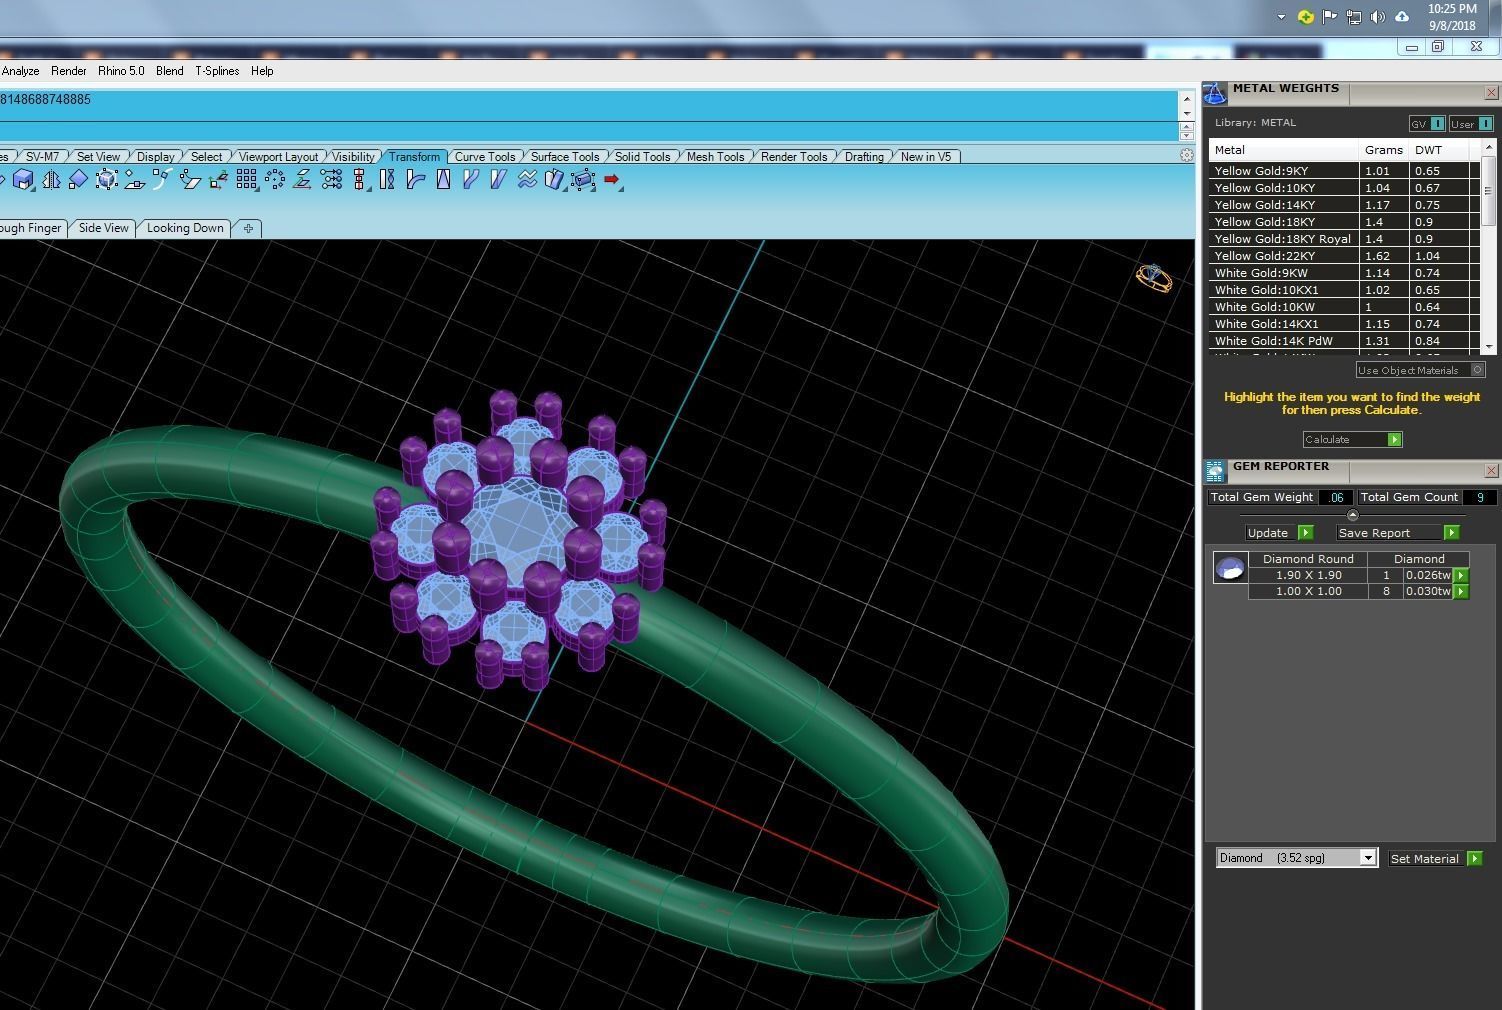
Task: Collapse the Gem Reporter totals section
Action: [1353, 515]
